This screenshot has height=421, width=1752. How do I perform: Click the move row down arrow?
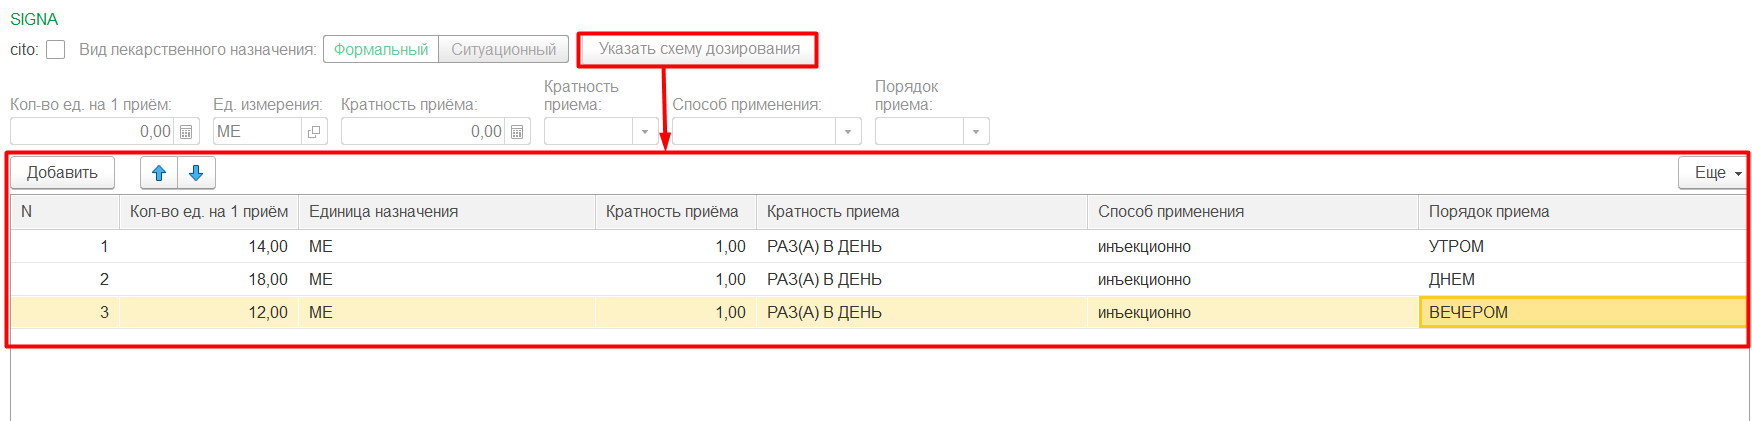196,173
